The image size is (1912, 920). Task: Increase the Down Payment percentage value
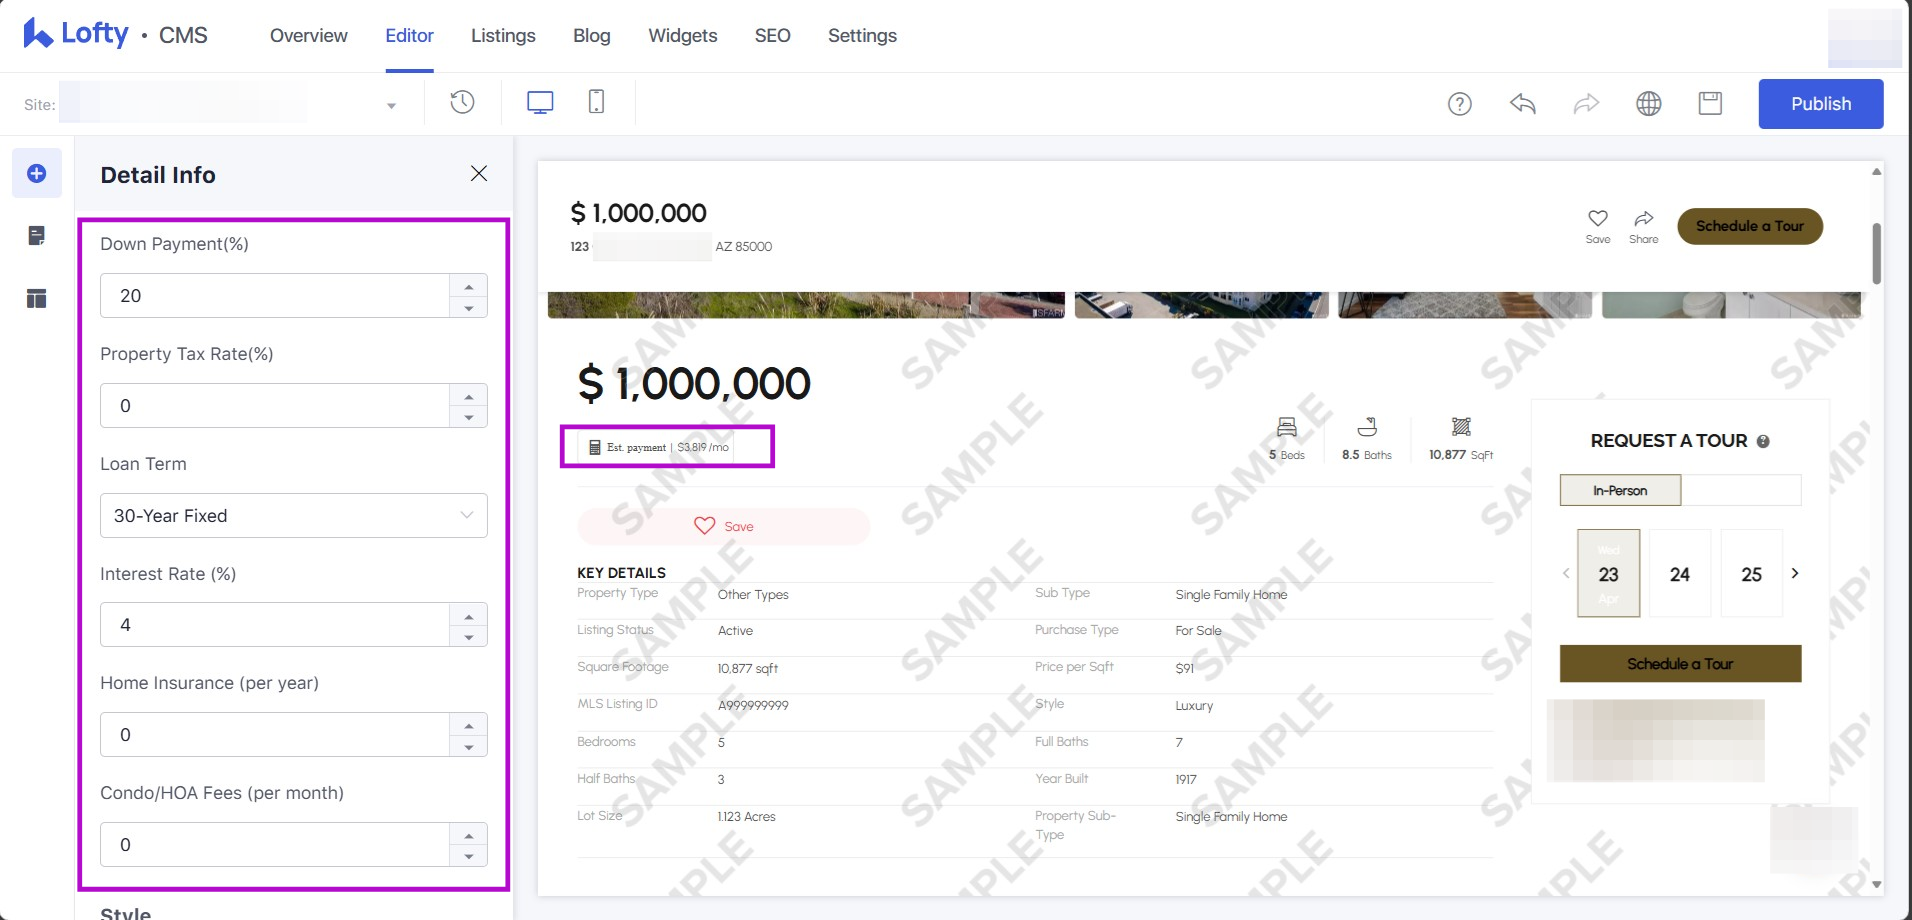pos(468,286)
